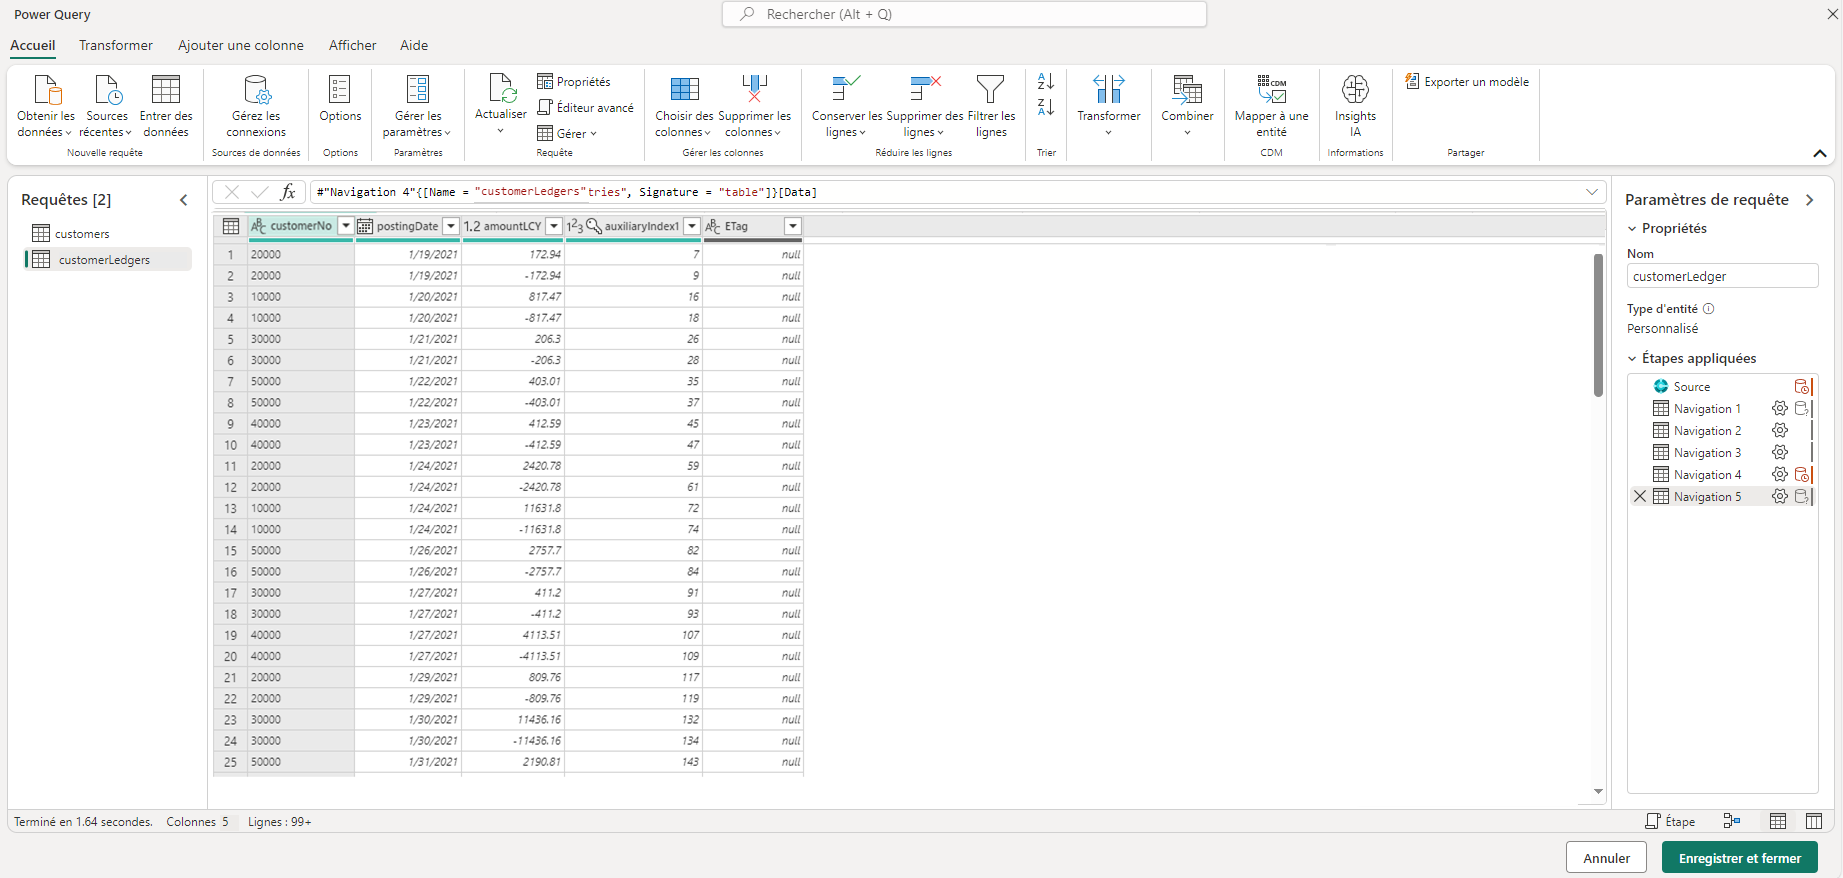Viewport: 1843px width, 878px height.
Task: Switch to diagram view in status bar
Action: 1732,822
